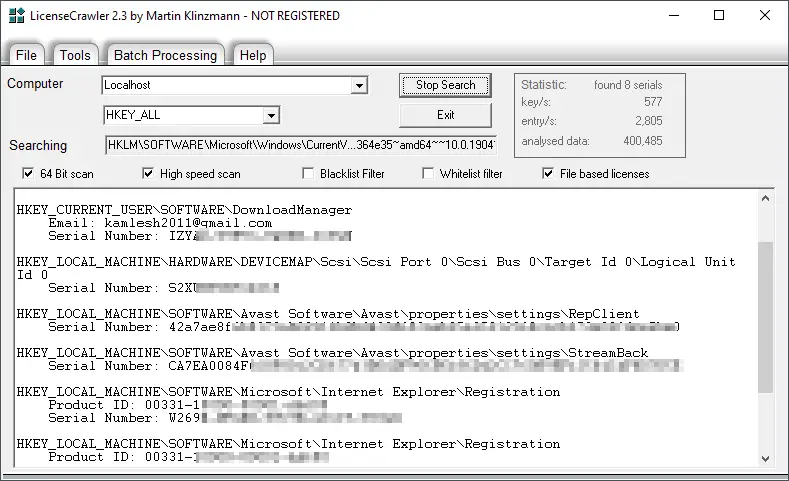Click the Stop Search button

[x=445, y=85]
